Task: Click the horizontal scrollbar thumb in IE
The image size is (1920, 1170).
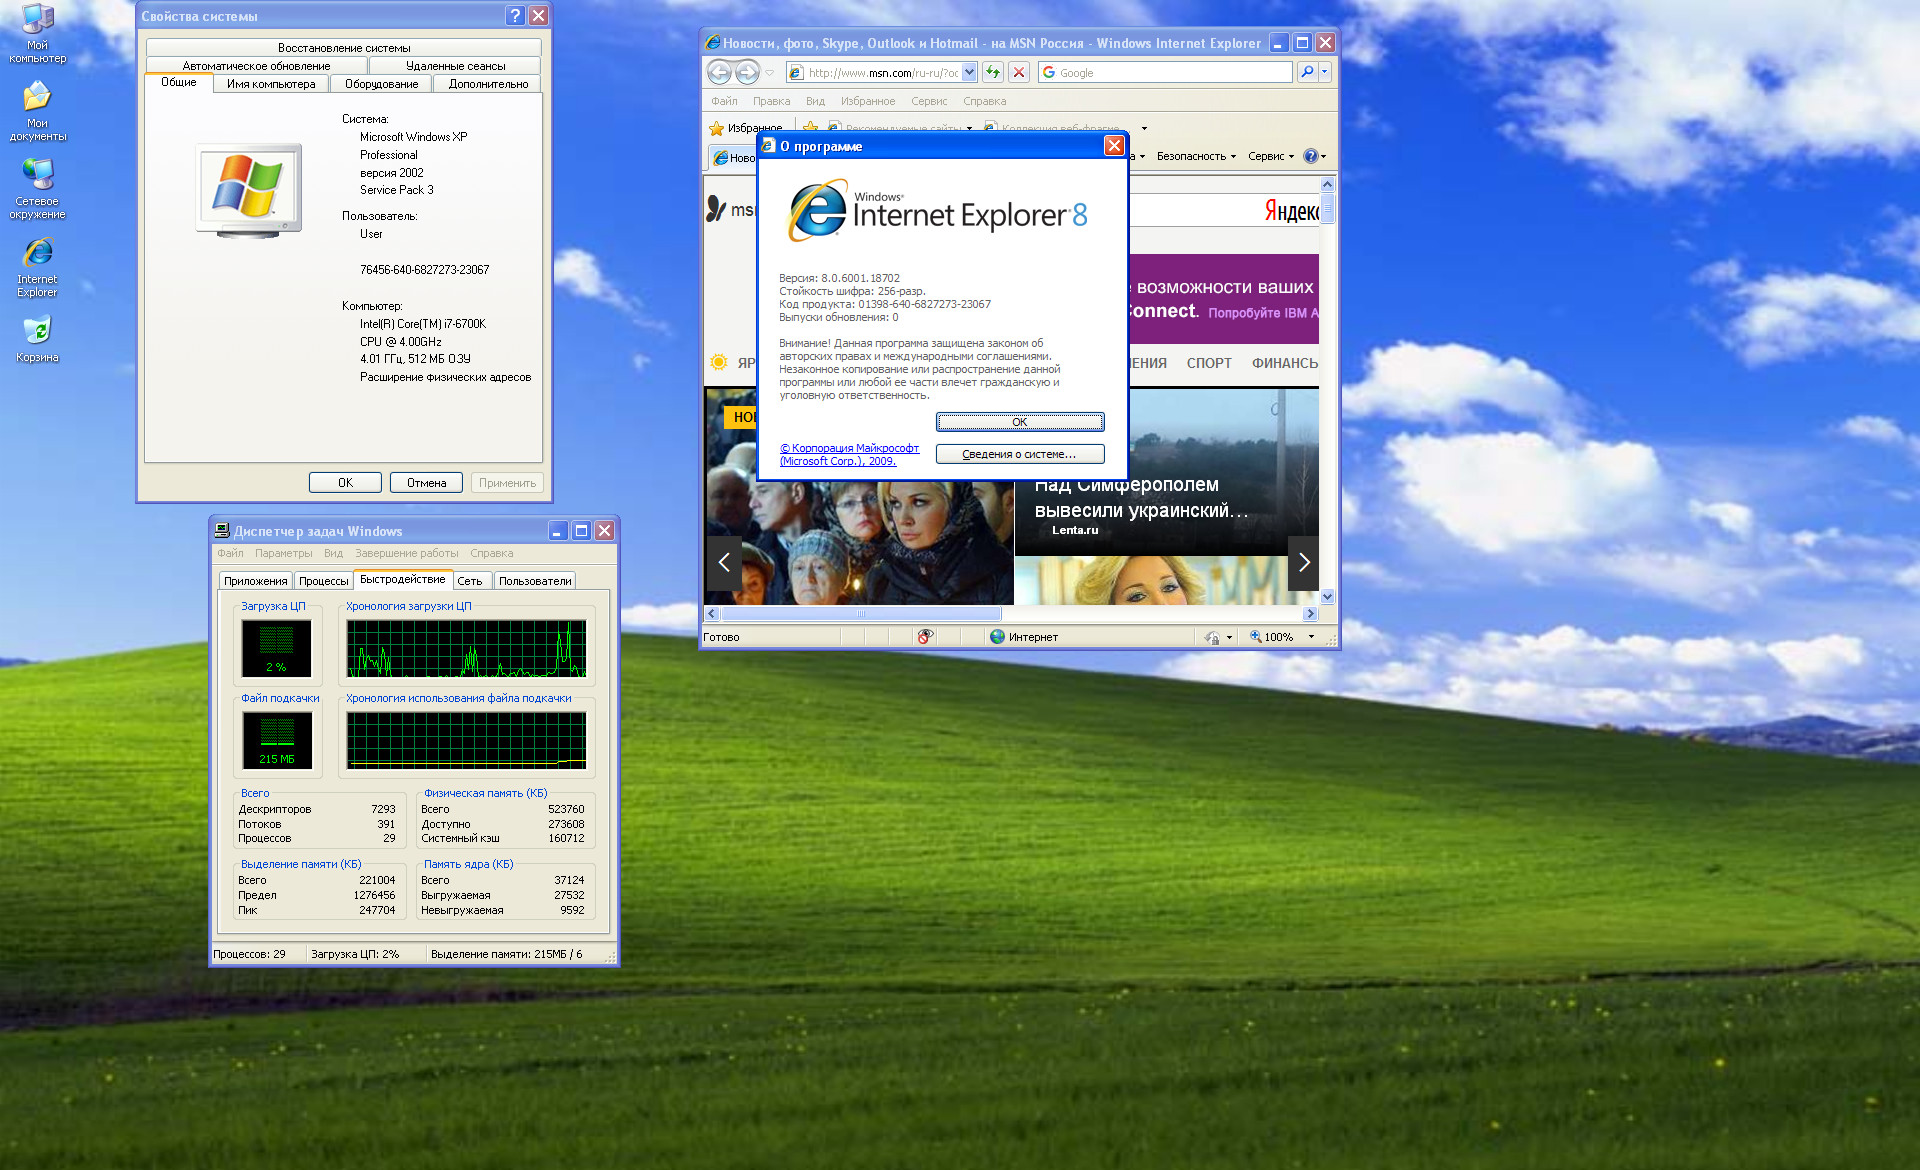Action: pyautogui.click(x=860, y=614)
